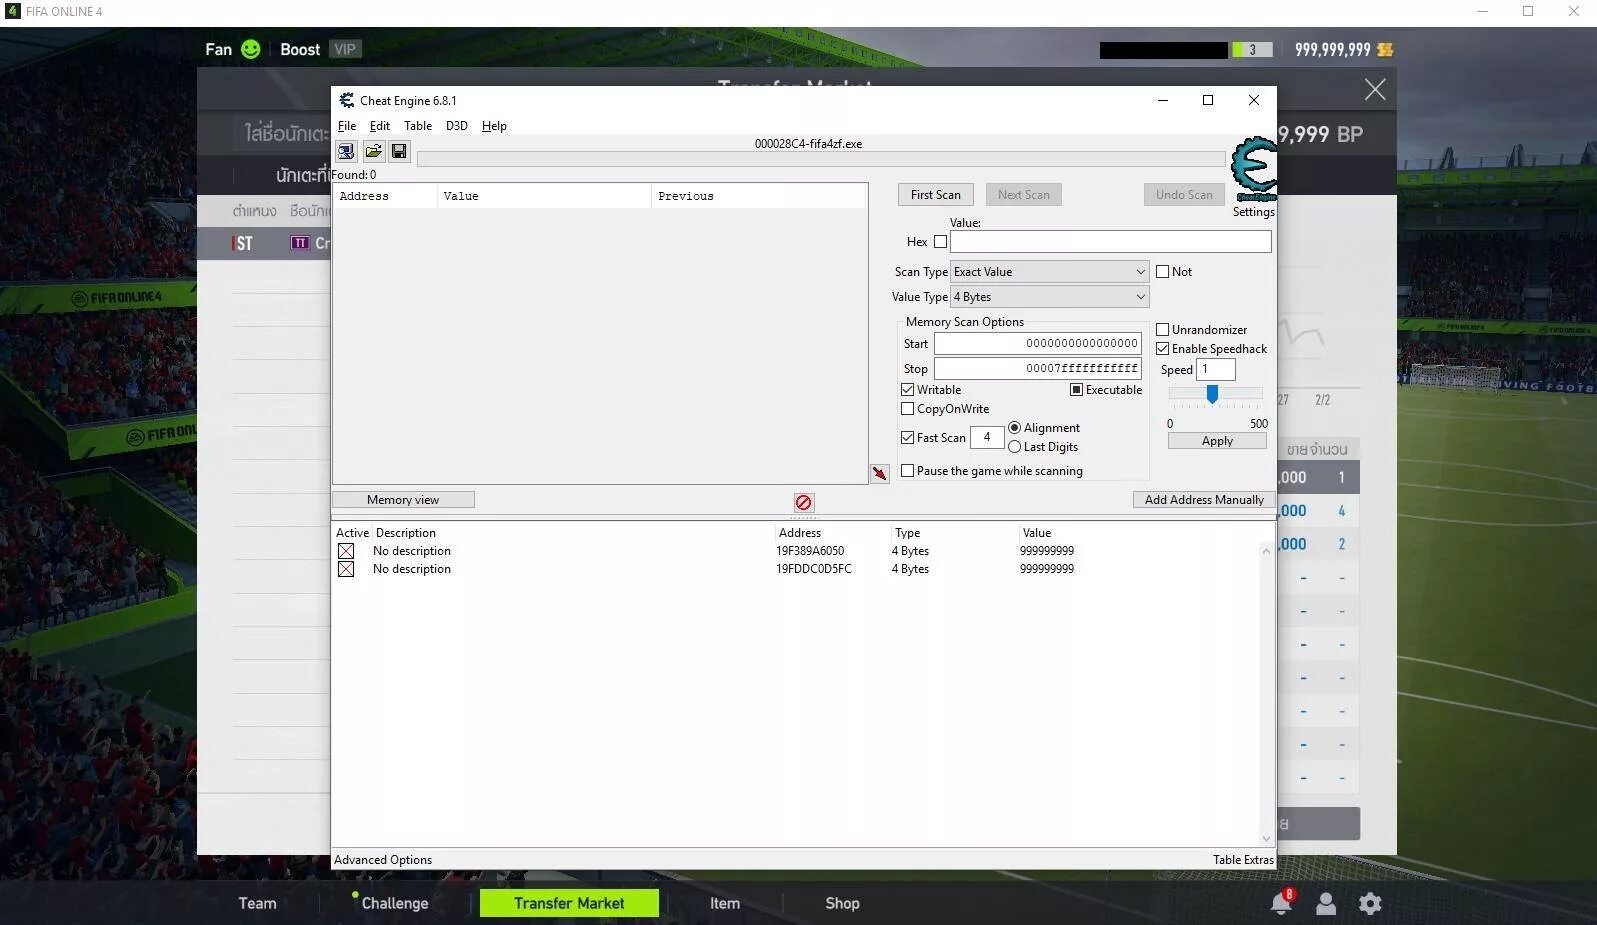Enable the Unrandomizer checkbox

click(1162, 330)
